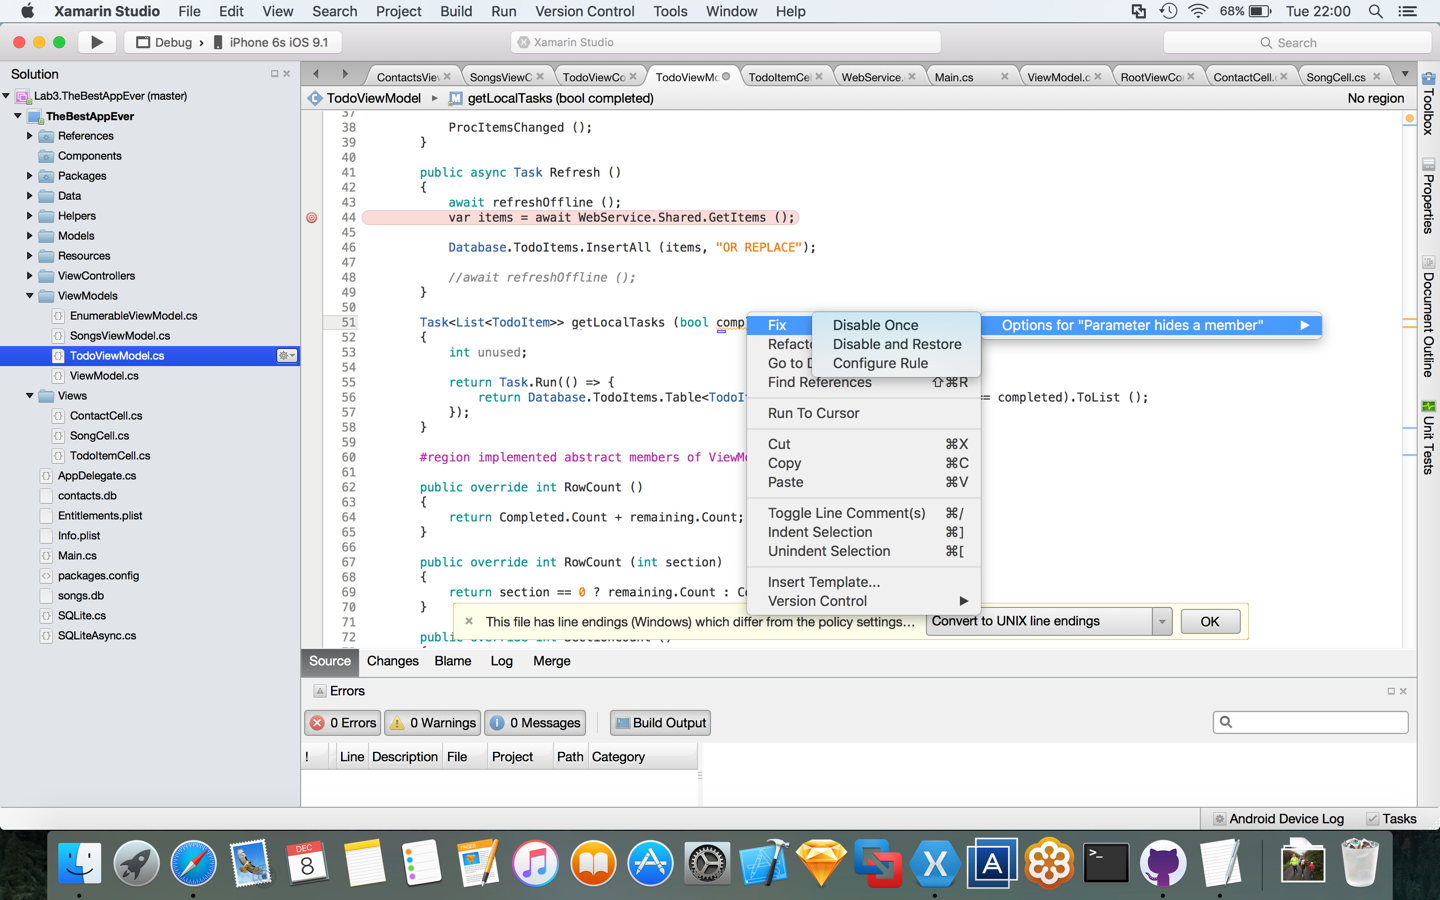Screen dimensions: 1440x900
Task: Open the iPhone 6s iOS 9.1 device selector
Action: pos(270,42)
